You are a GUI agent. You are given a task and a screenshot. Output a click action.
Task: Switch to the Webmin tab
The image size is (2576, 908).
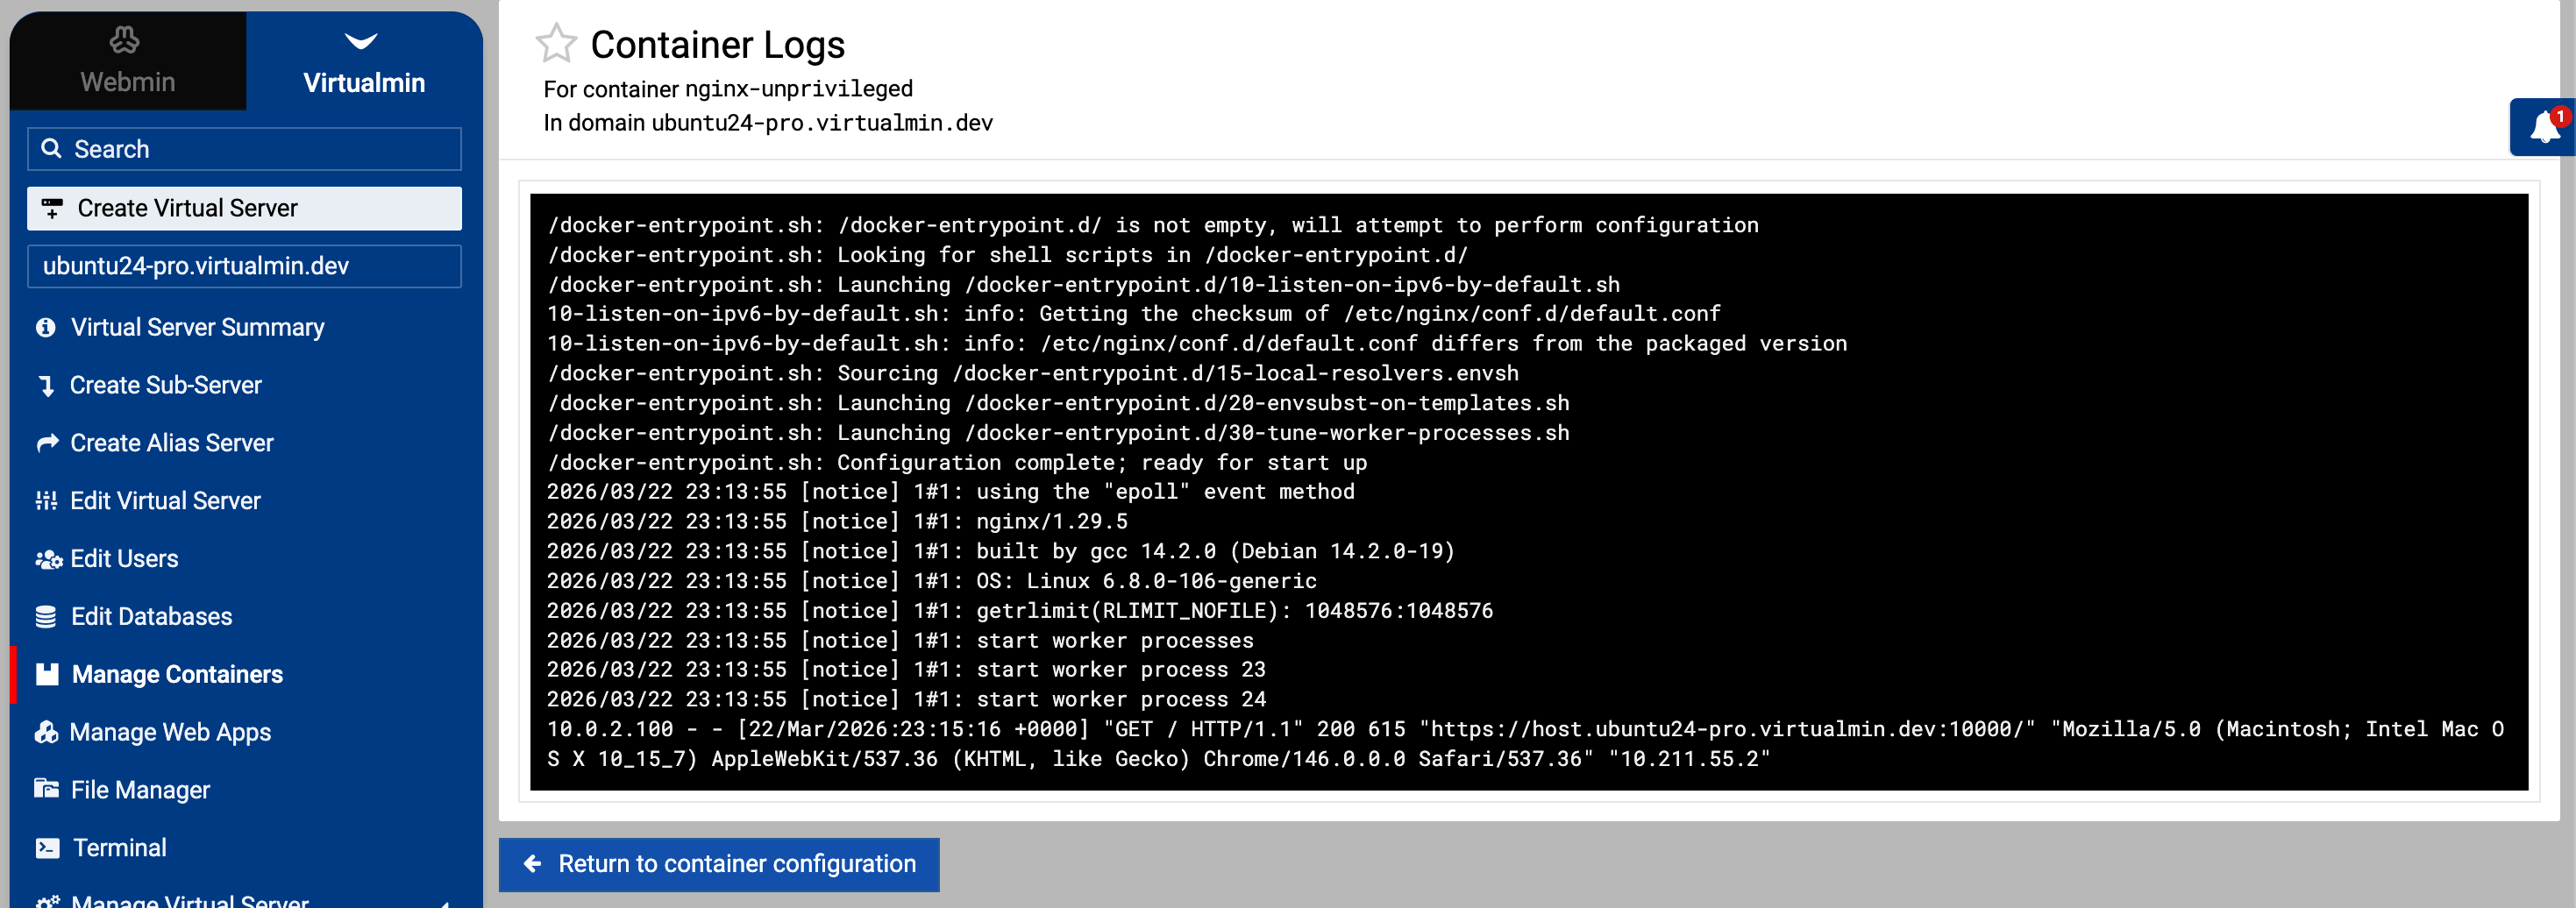coord(127,60)
